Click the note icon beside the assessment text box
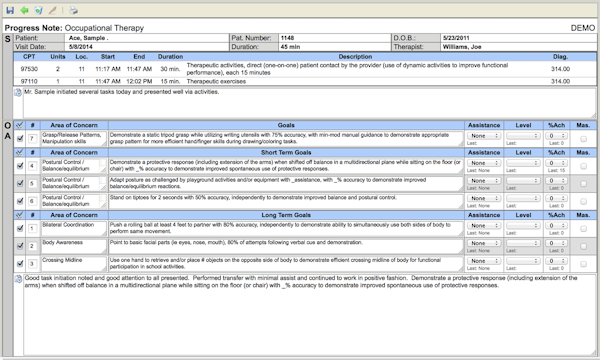The width and height of the screenshot is (600, 360). coord(18,279)
